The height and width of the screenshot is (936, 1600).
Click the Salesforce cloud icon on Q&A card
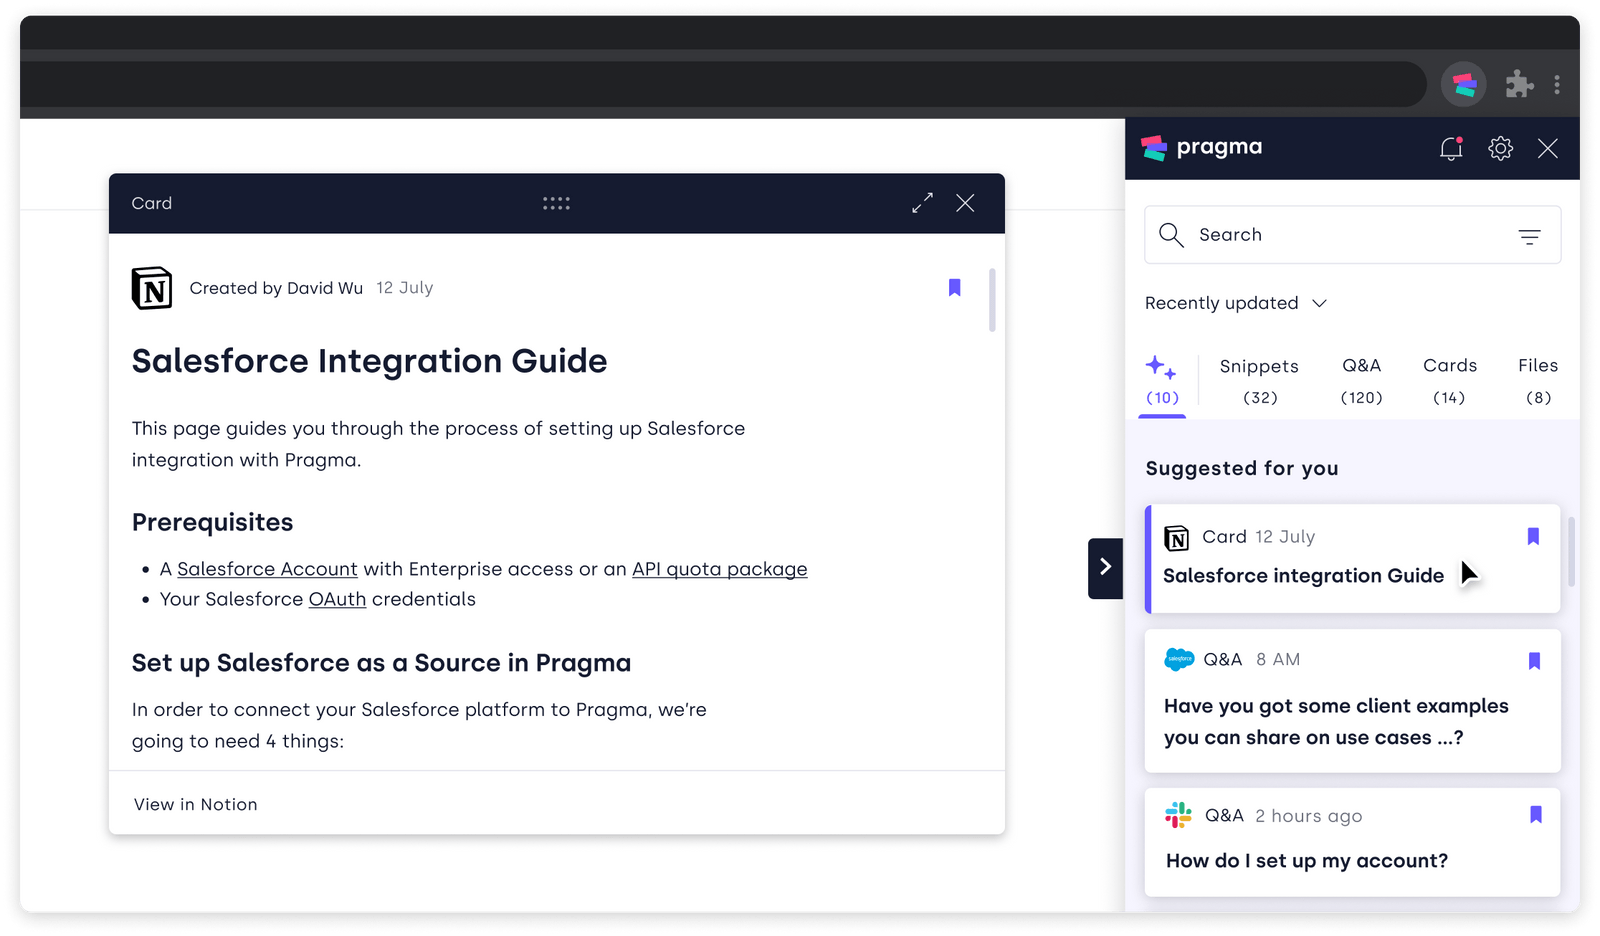[1179, 659]
